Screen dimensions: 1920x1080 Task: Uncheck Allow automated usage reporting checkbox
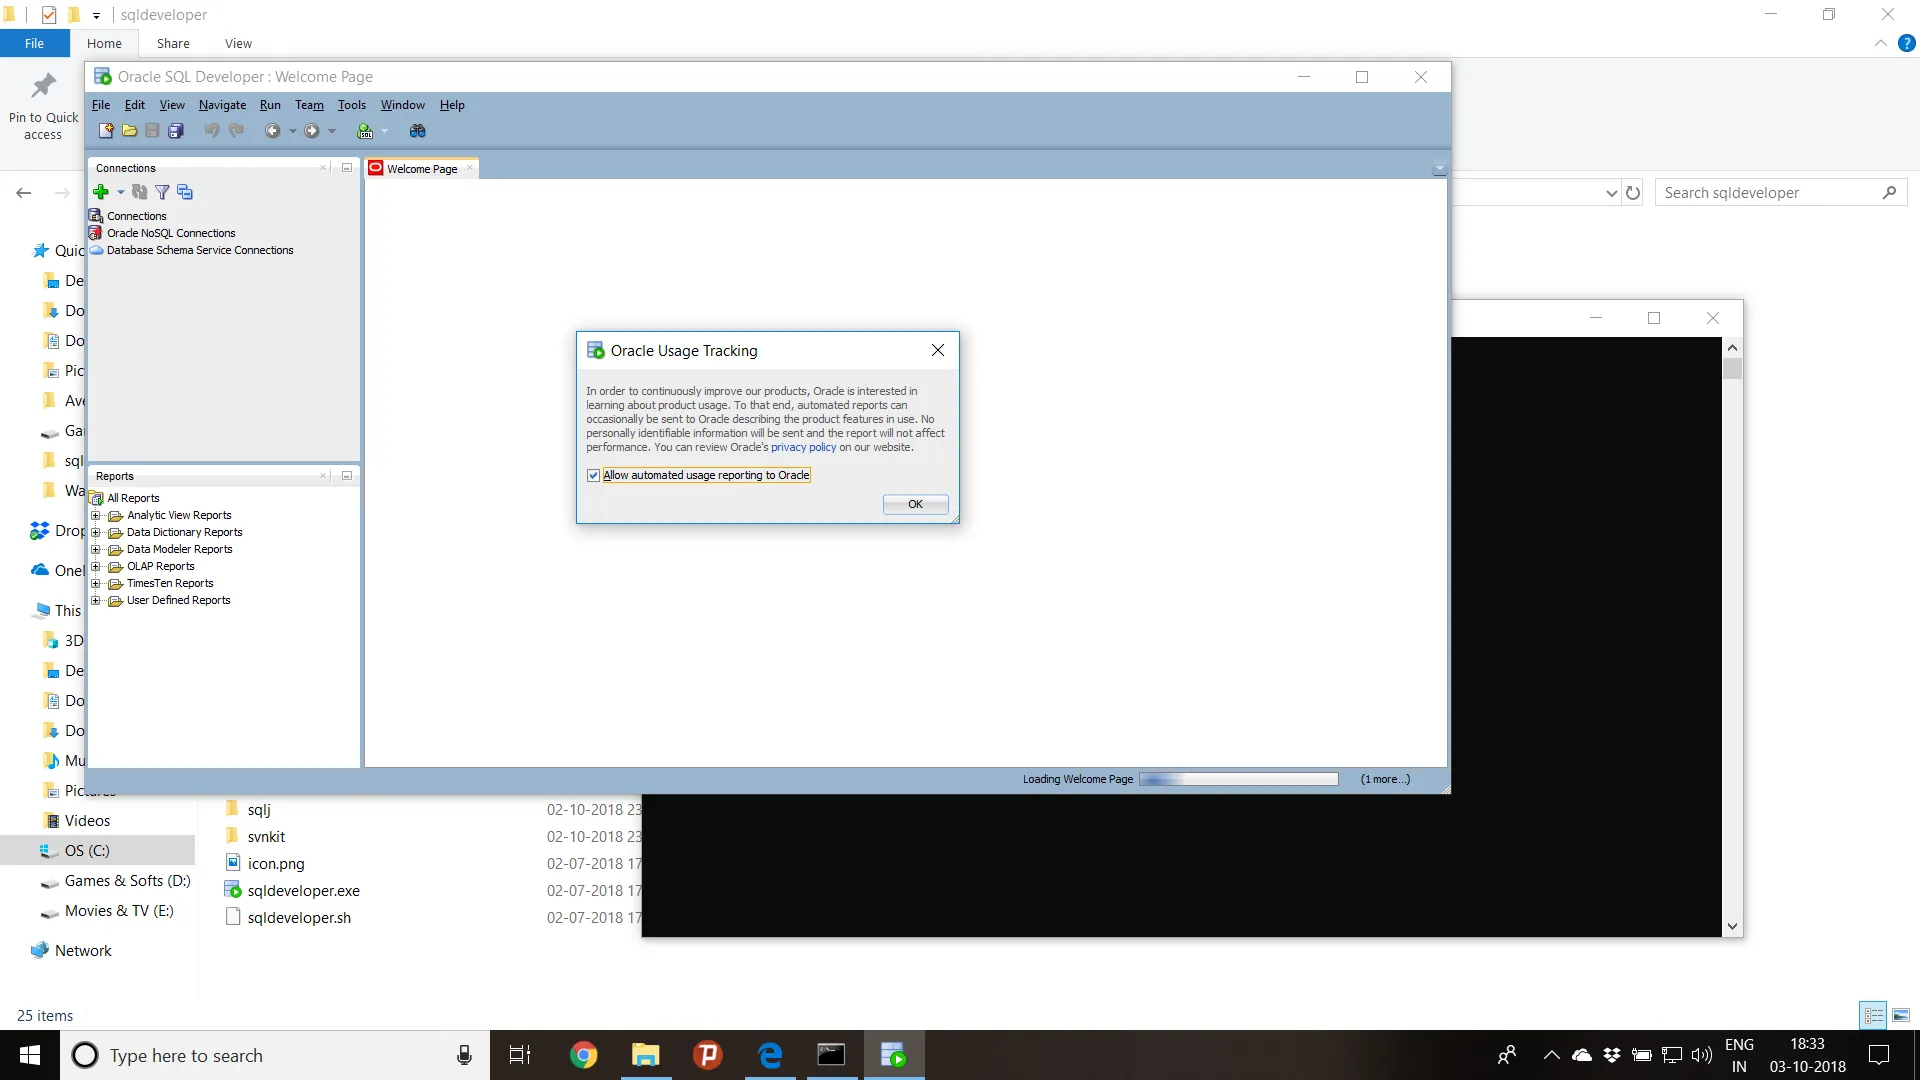click(x=593, y=475)
